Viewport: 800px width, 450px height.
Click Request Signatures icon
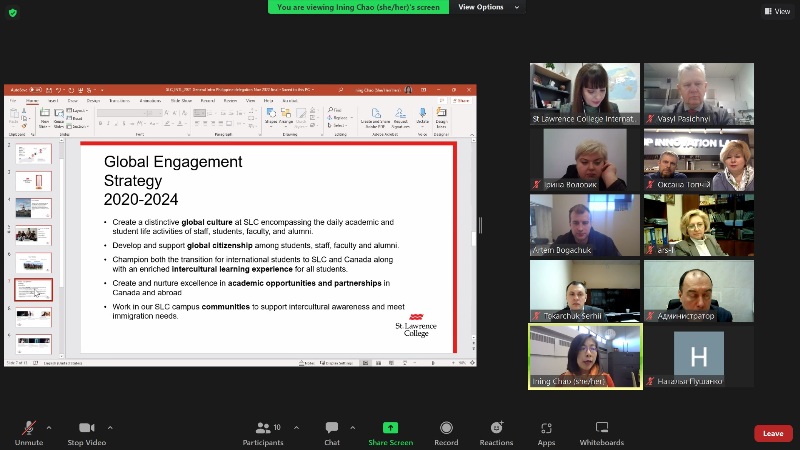[401, 117]
